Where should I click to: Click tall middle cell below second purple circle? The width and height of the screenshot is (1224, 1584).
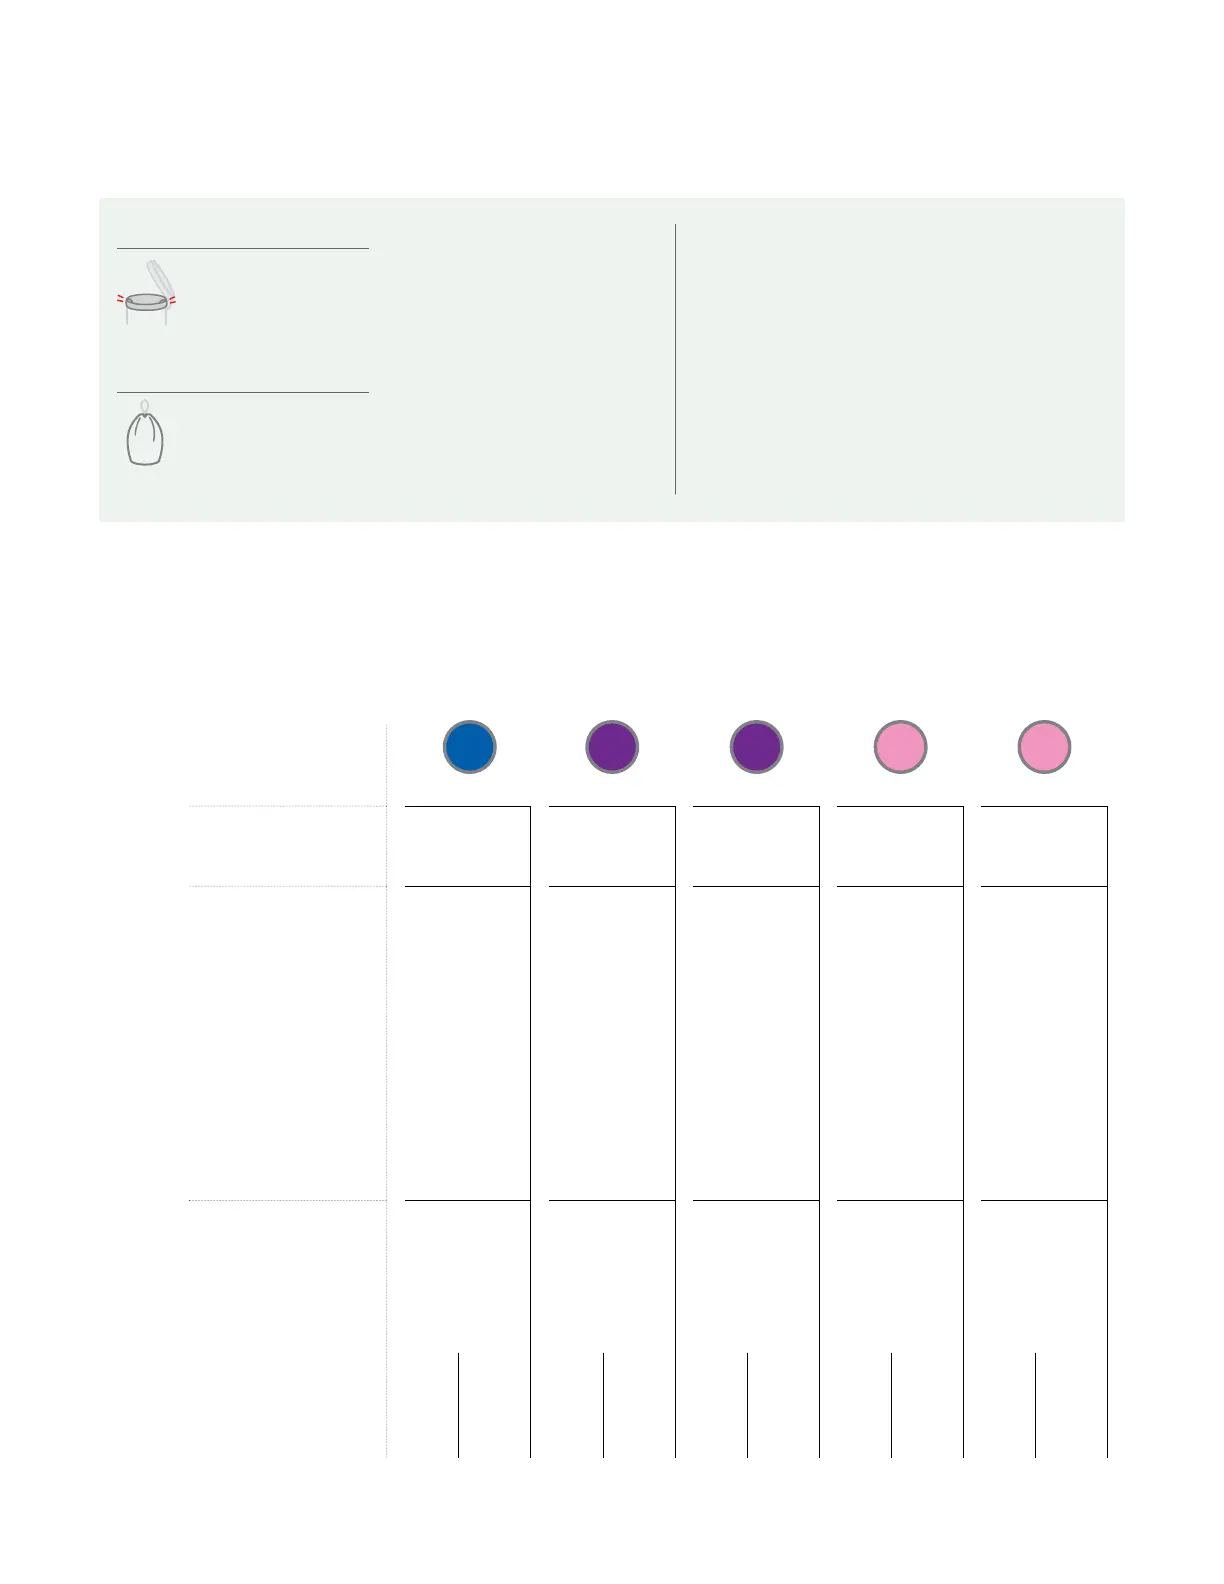(756, 1042)
